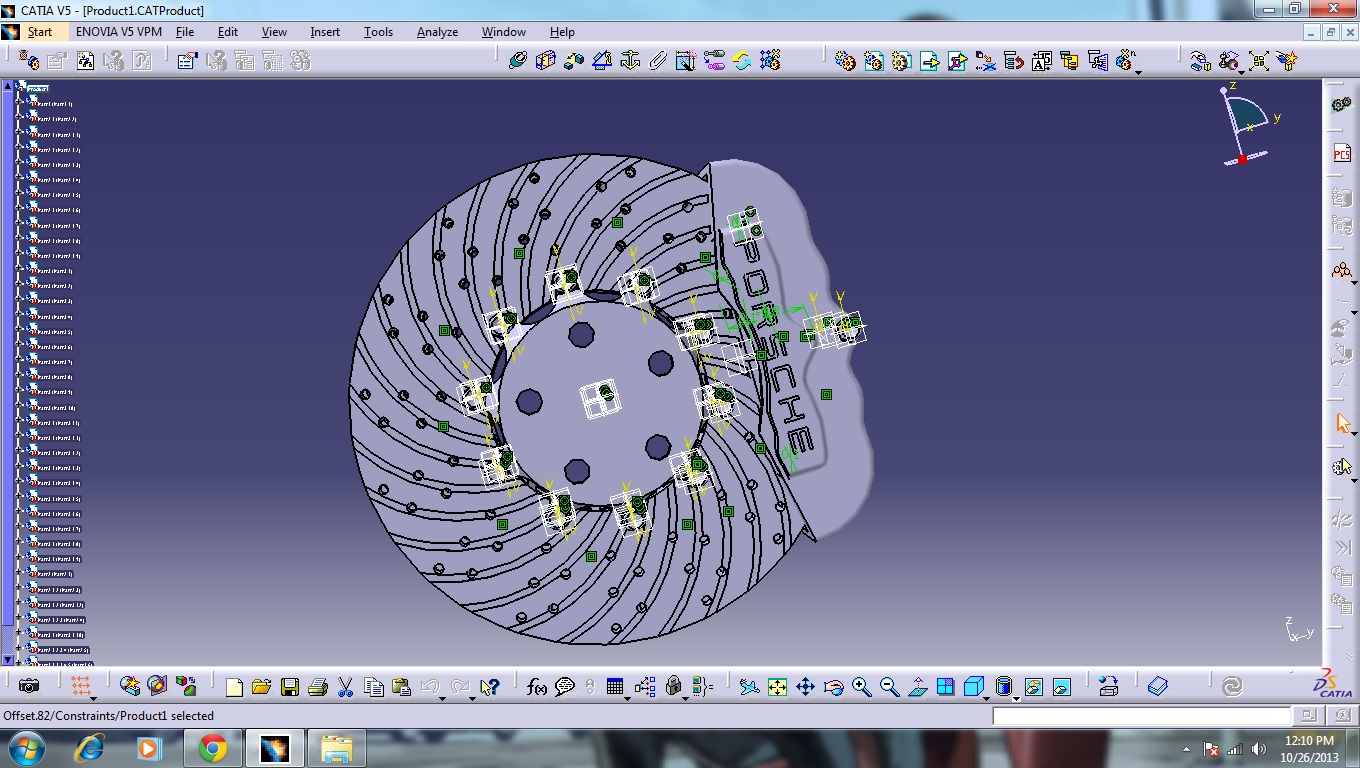Click the Design Table icon
This screenshot has height=768, width=1360.
coord(615,687)
